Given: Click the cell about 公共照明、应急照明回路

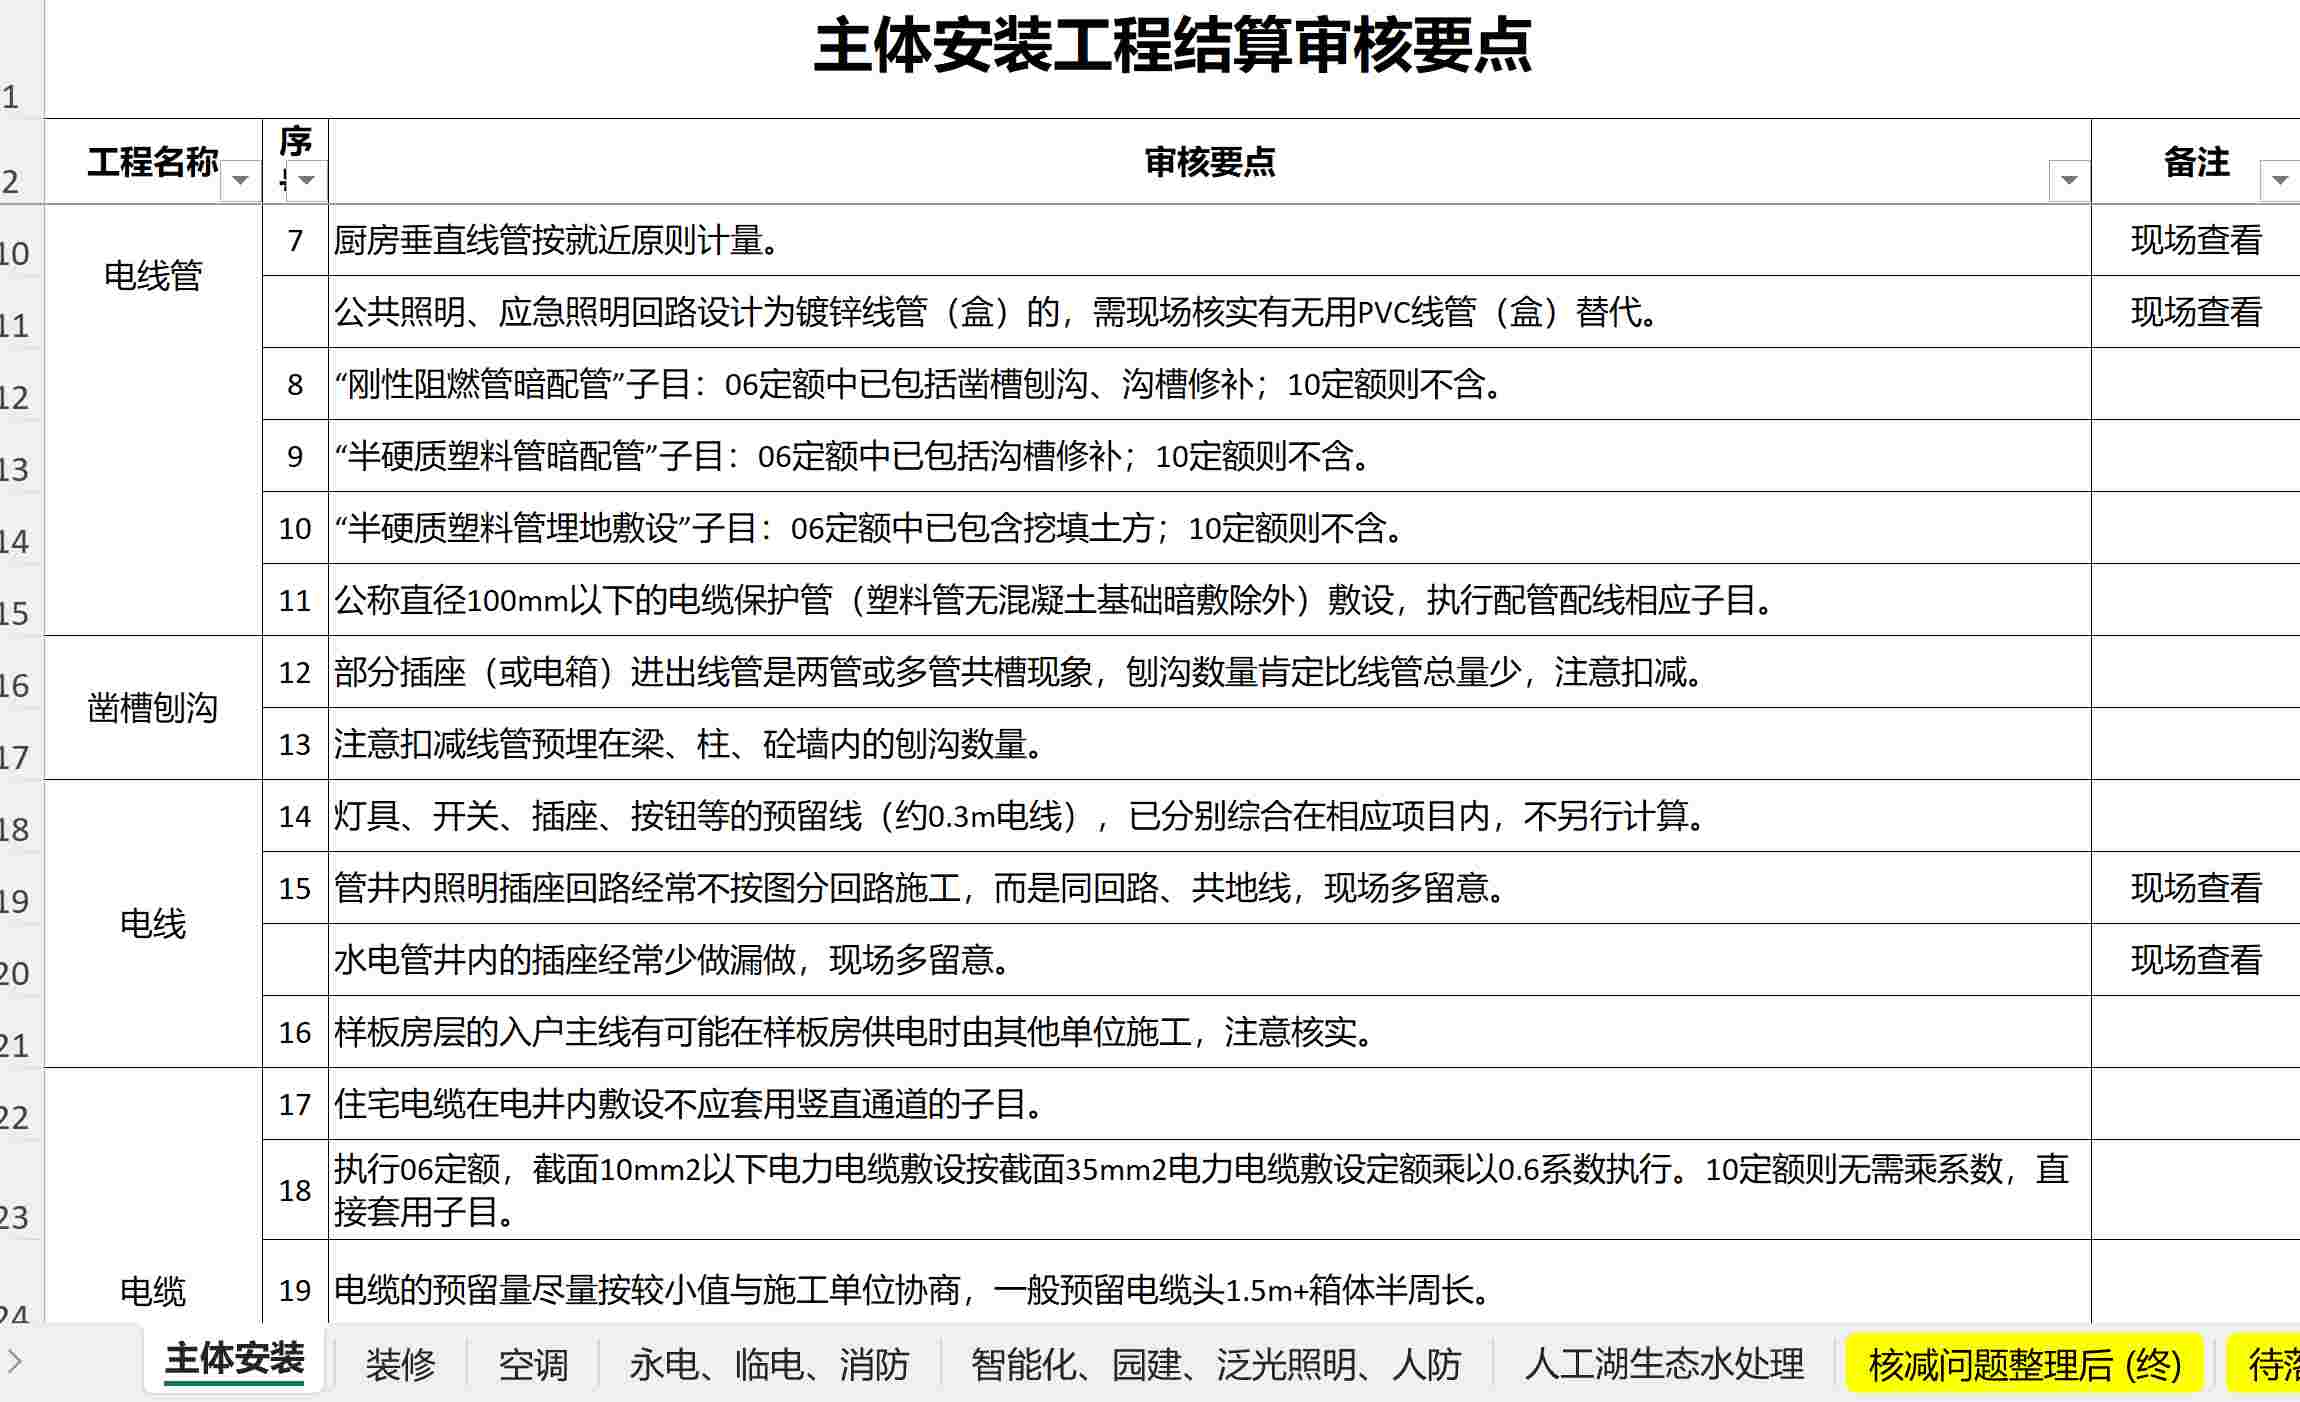Looking at the screenshot, I should point(1210,312).
